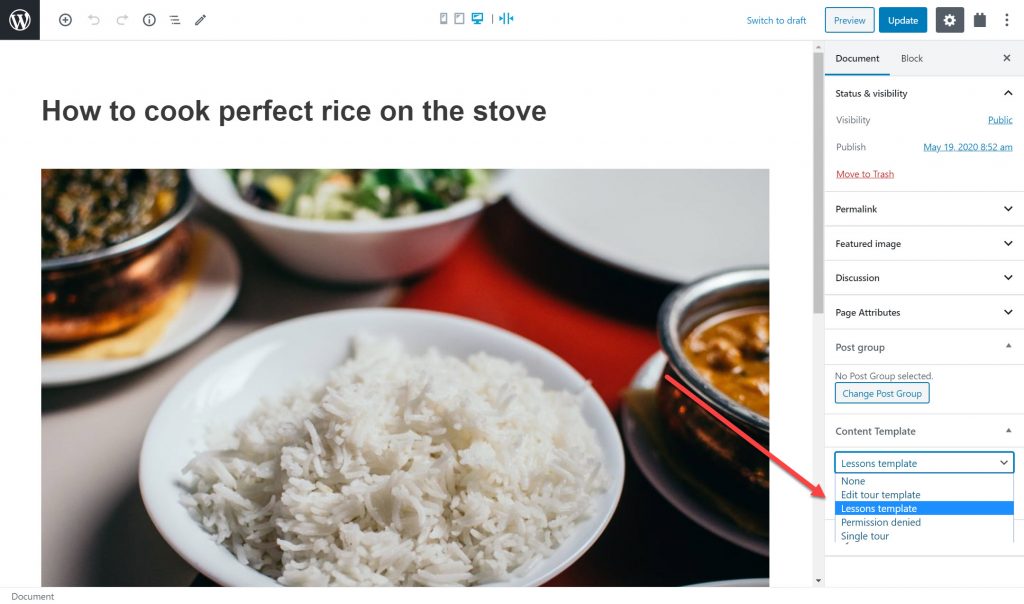
Task: Expand the Permalink panel
Action: point(924,209)
